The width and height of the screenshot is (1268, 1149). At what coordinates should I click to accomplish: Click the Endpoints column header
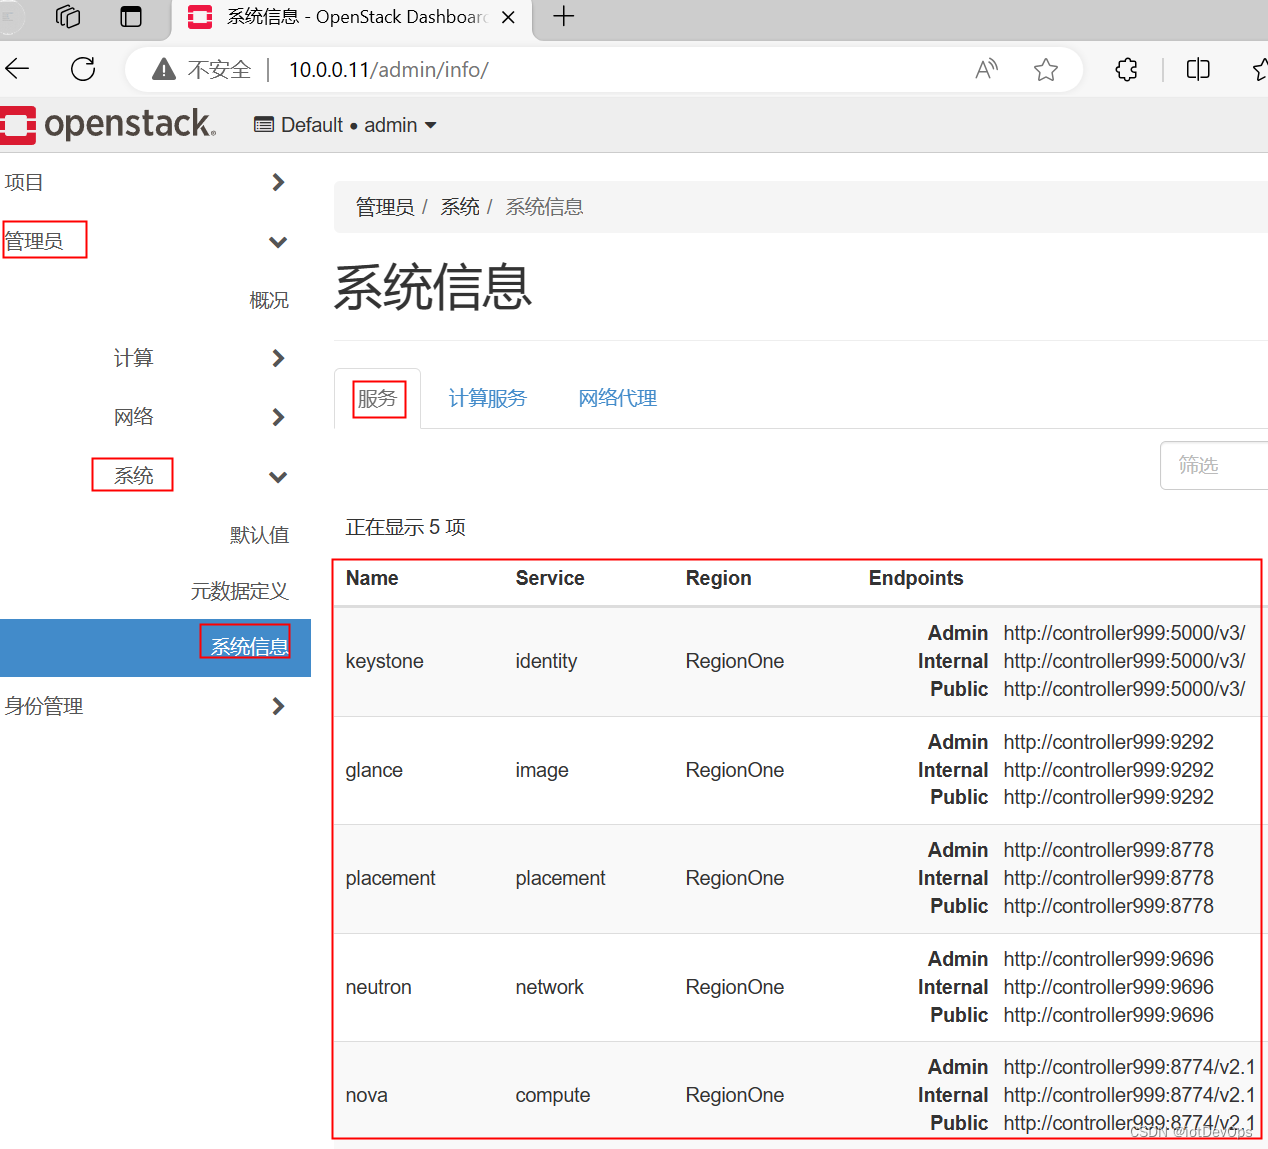[x=916, y=578]
